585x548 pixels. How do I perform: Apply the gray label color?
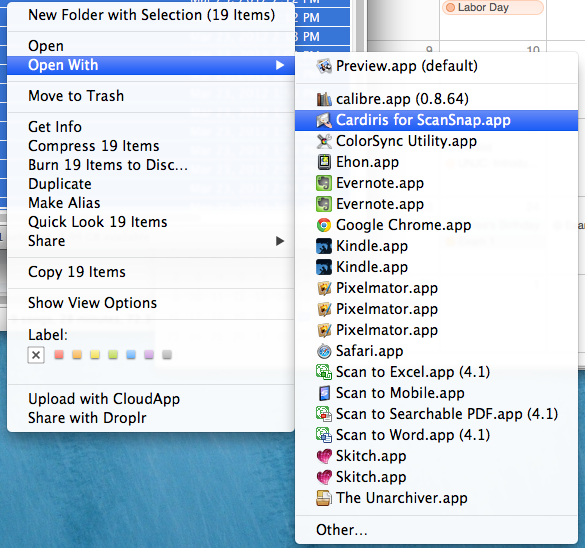167,354
